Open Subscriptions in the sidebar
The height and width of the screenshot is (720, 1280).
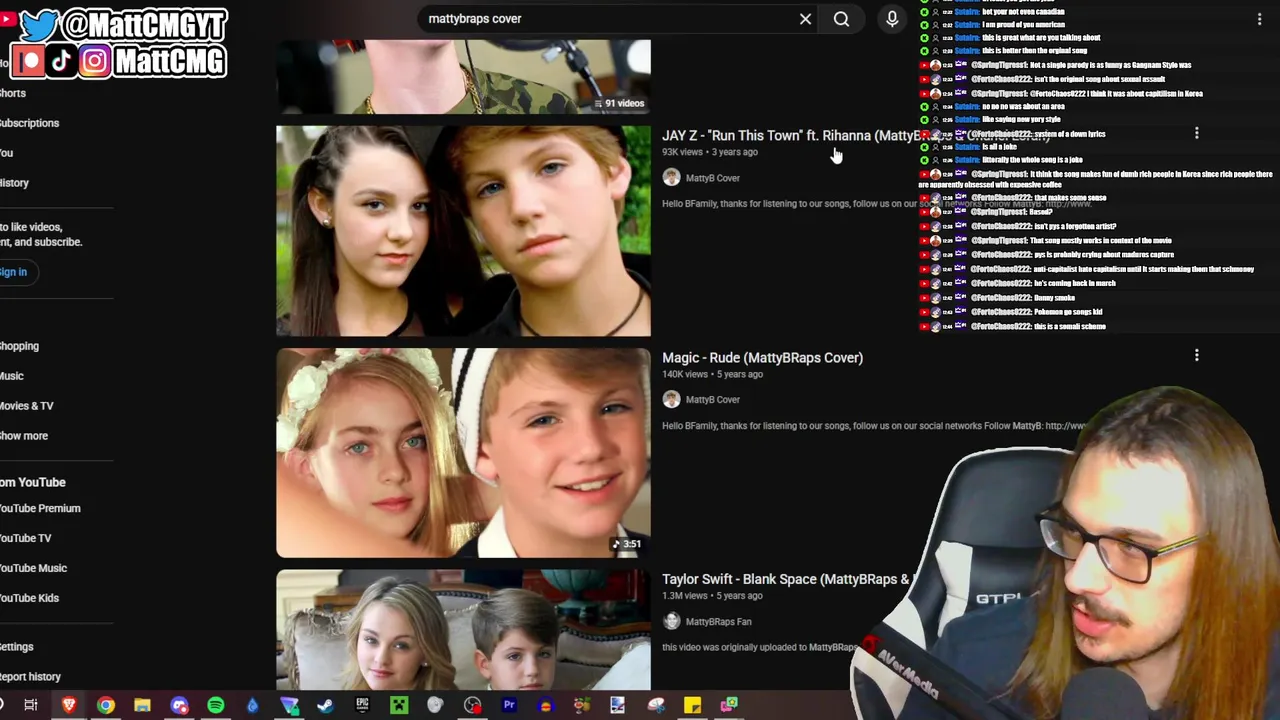click(29, 123)
